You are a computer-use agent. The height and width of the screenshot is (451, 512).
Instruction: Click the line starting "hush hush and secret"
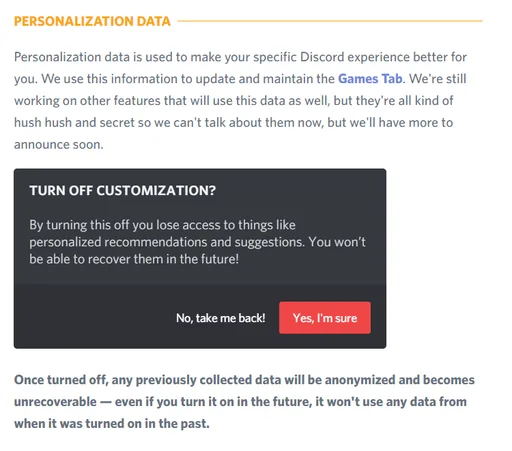233,123
